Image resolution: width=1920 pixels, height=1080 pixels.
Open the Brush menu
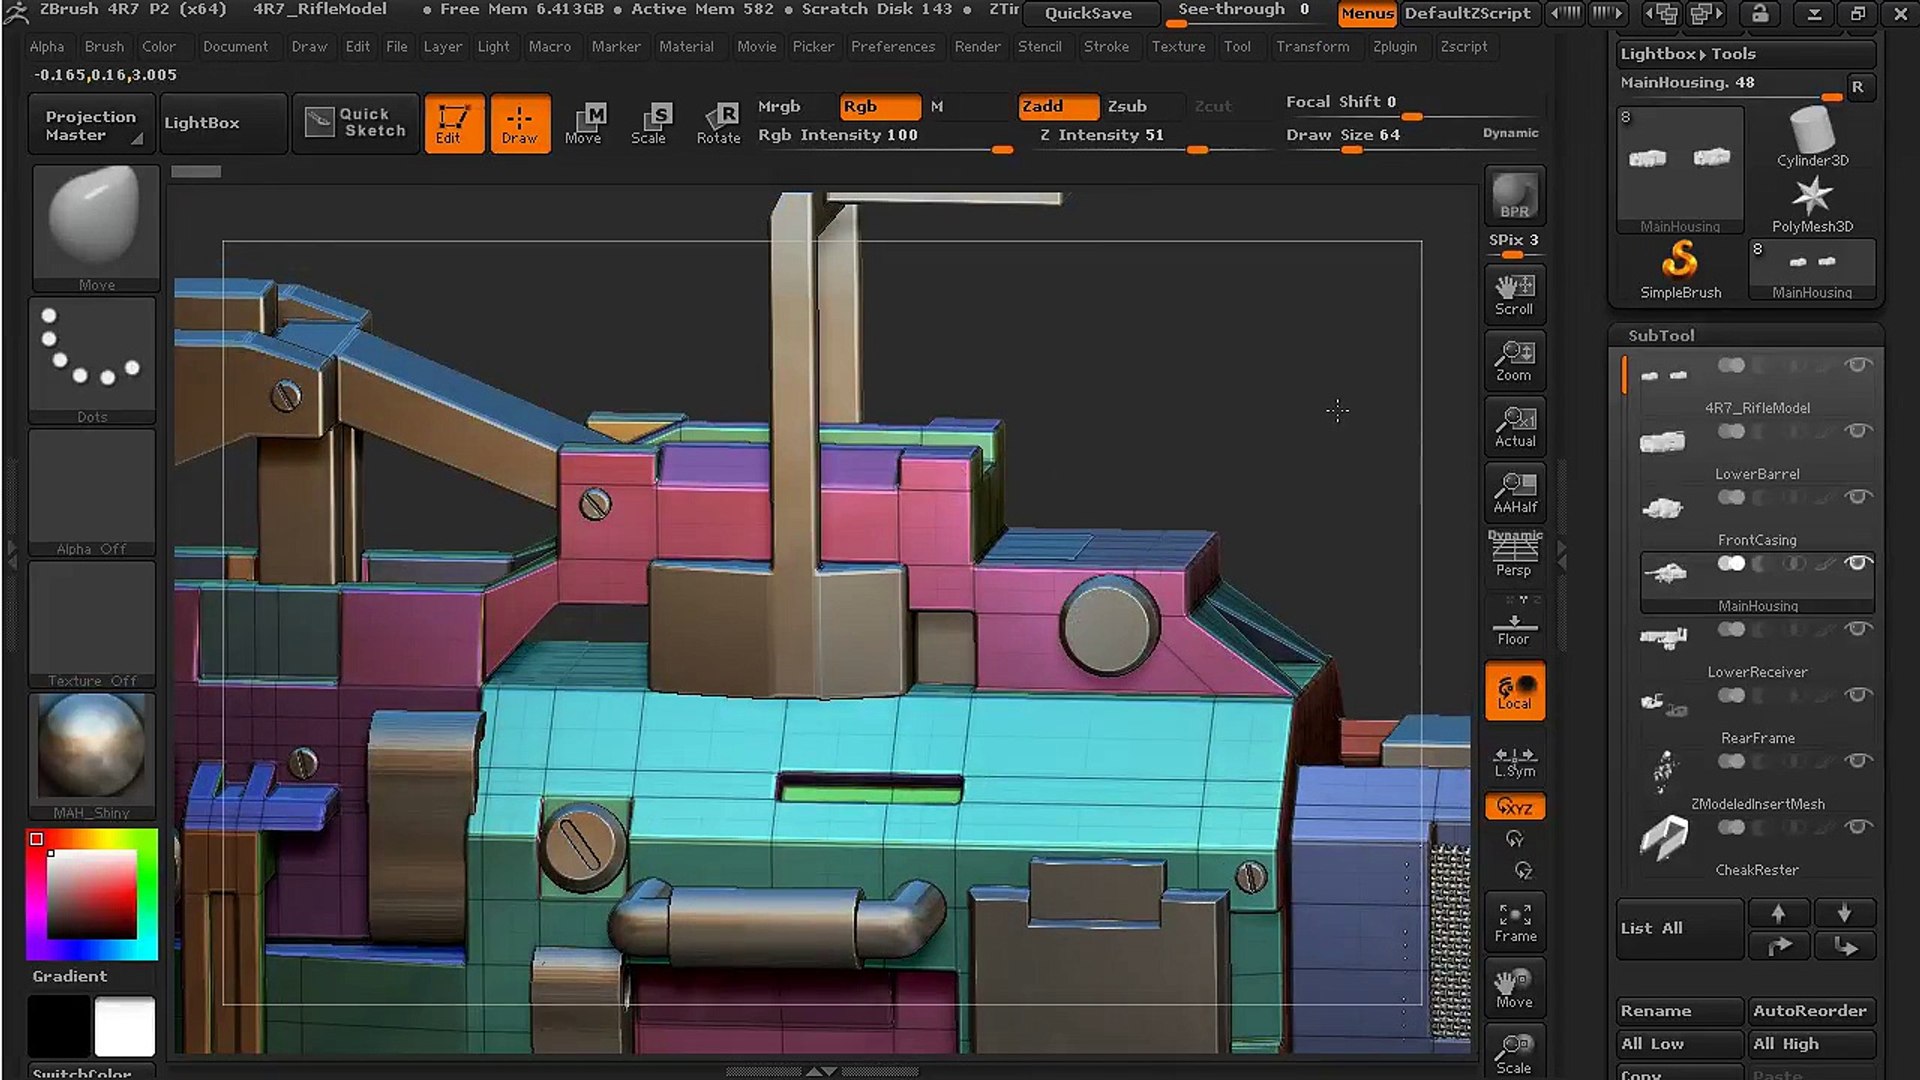click(104, 46)
